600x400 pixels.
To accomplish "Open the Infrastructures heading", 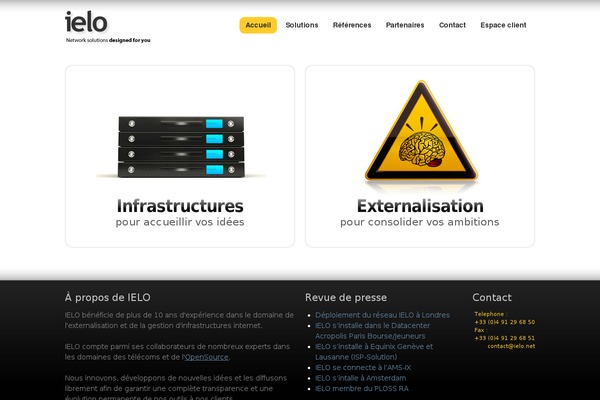I will click(180, 206).
